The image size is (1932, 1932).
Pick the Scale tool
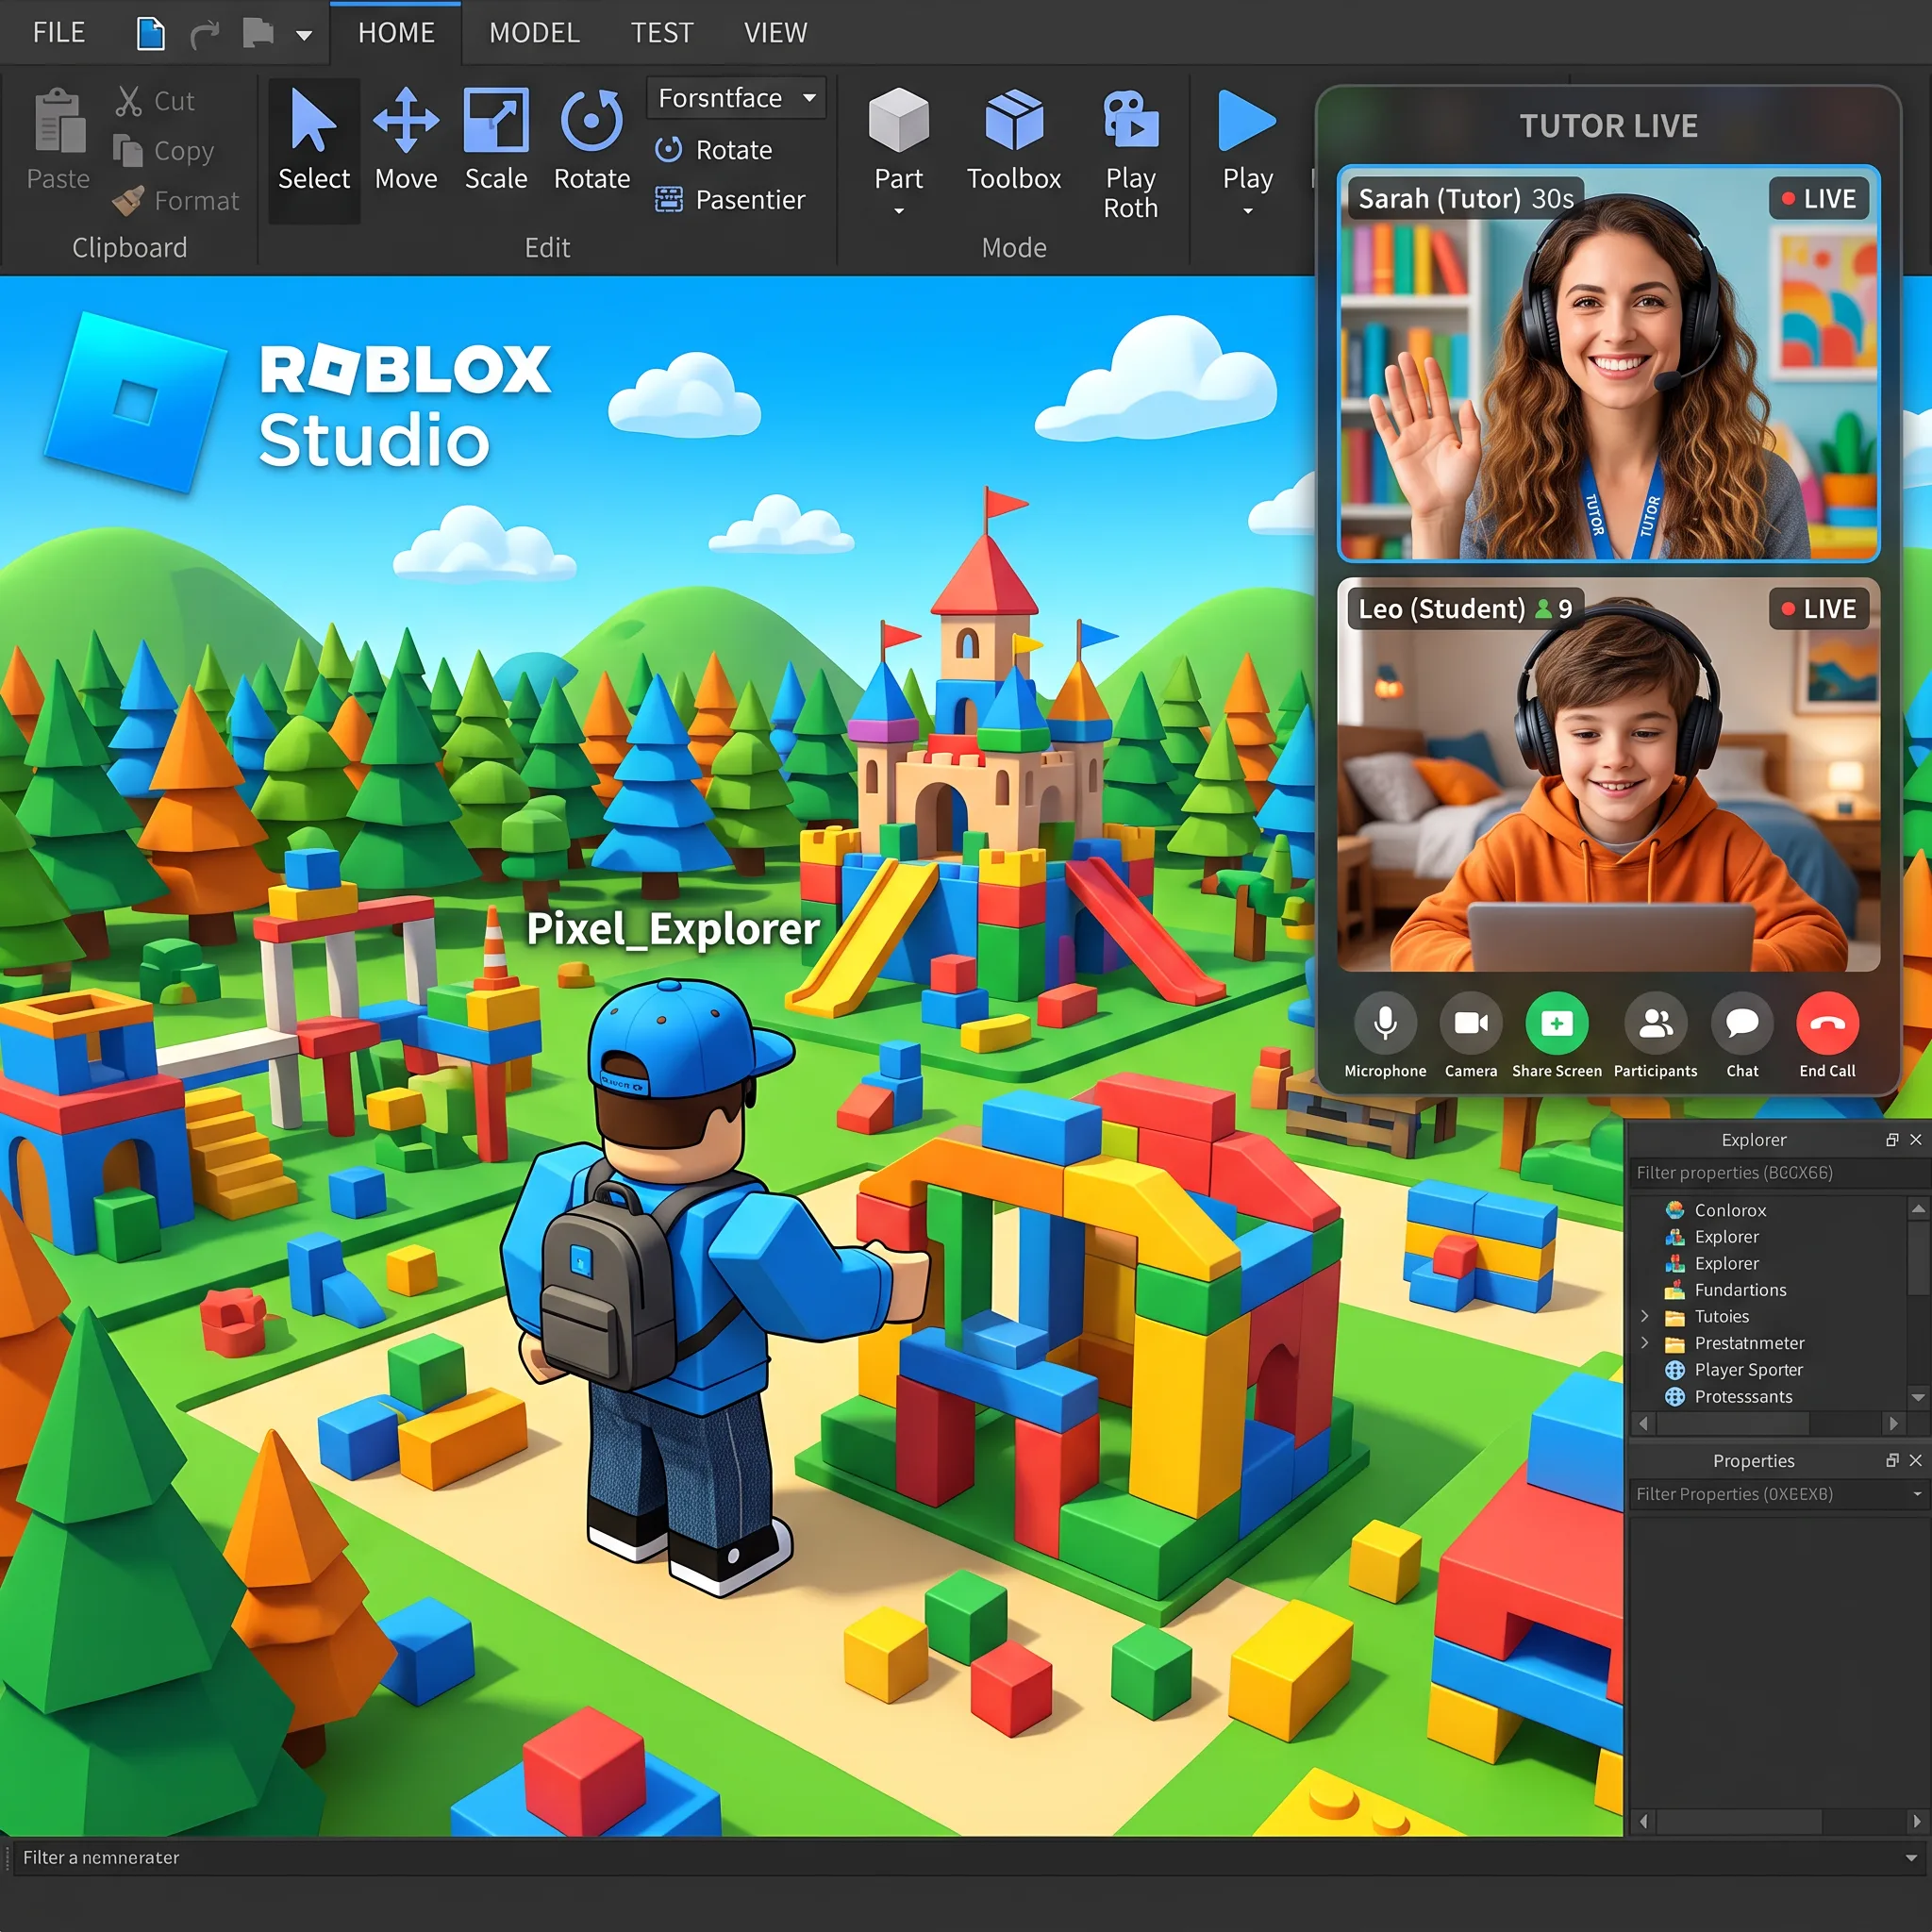(x=496, y=140)
